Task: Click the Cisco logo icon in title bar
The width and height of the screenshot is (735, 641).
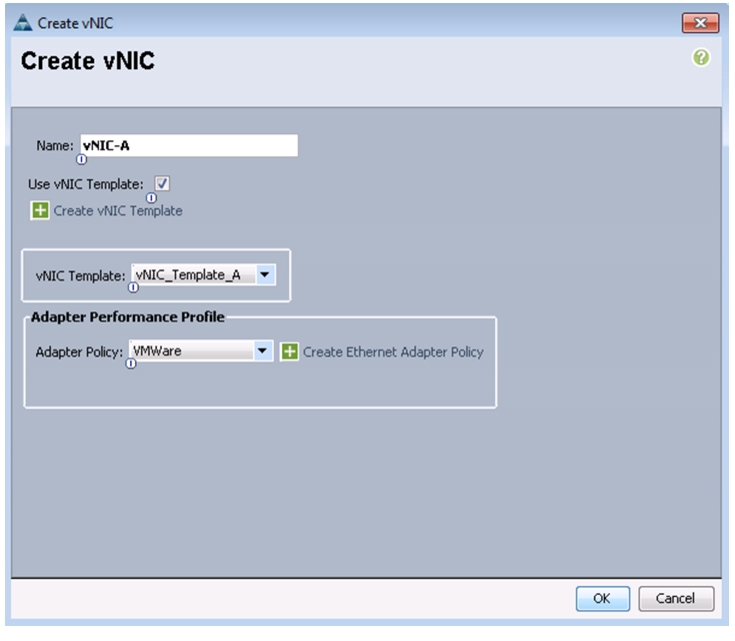Action: [22, 23]
